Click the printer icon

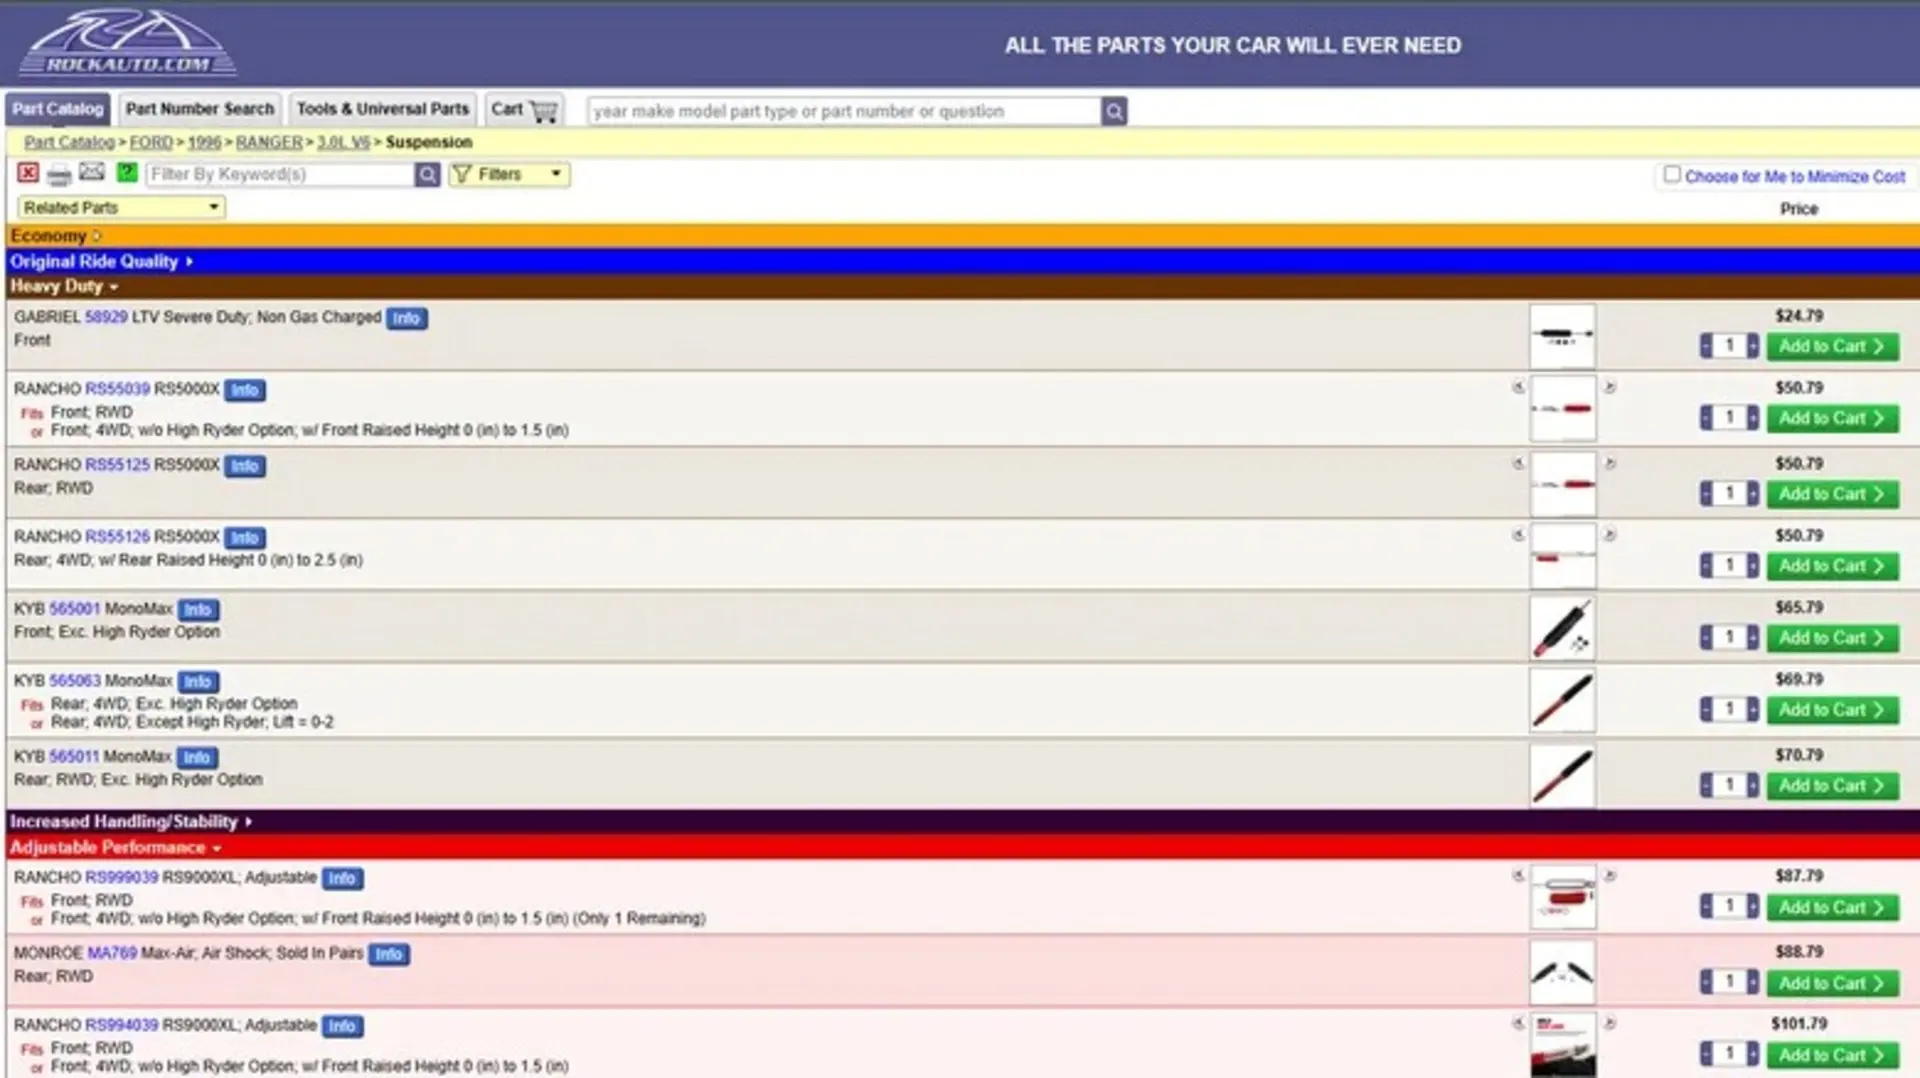pos(59,175)
